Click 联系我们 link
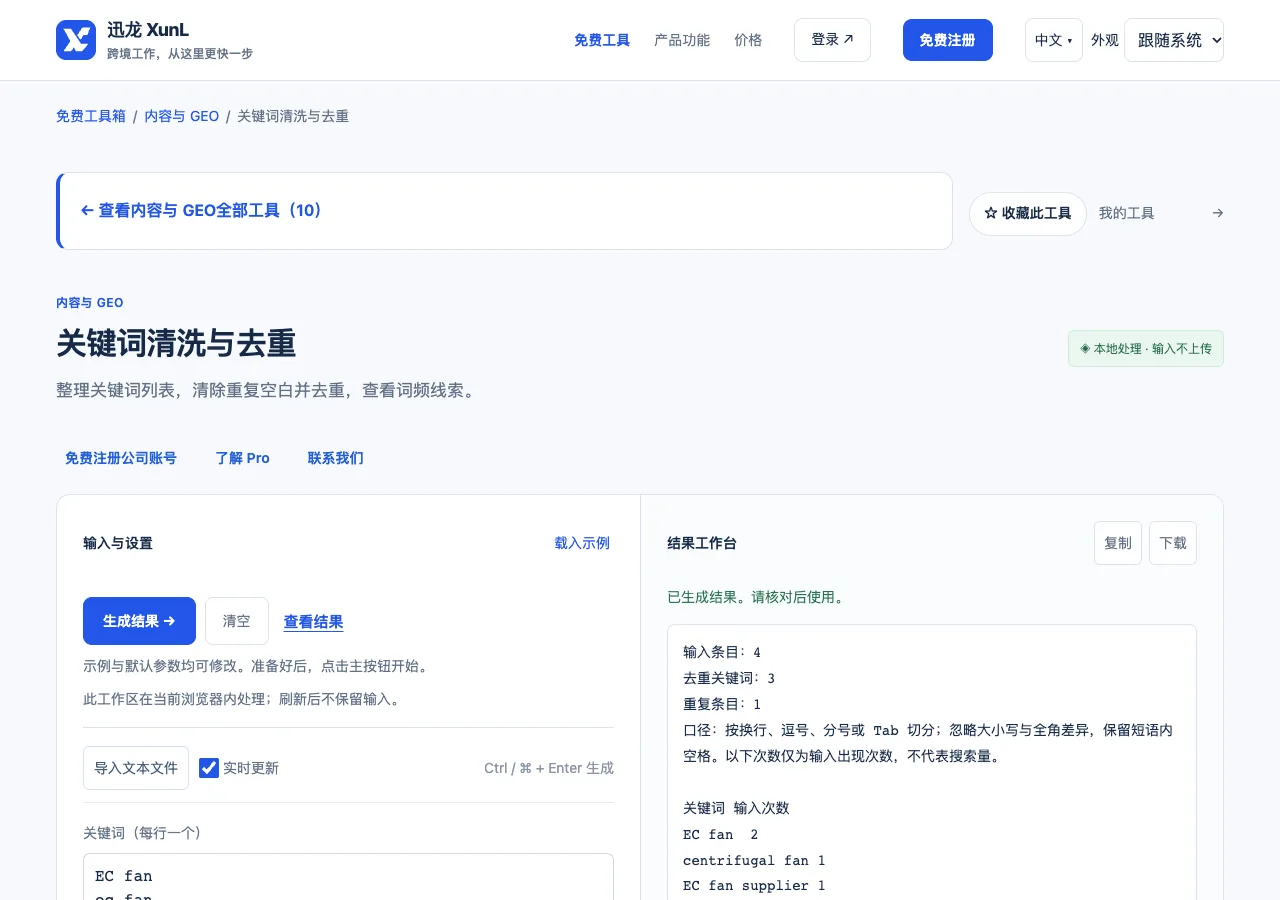The image size is (1280, 900). (x=336, y=458)
